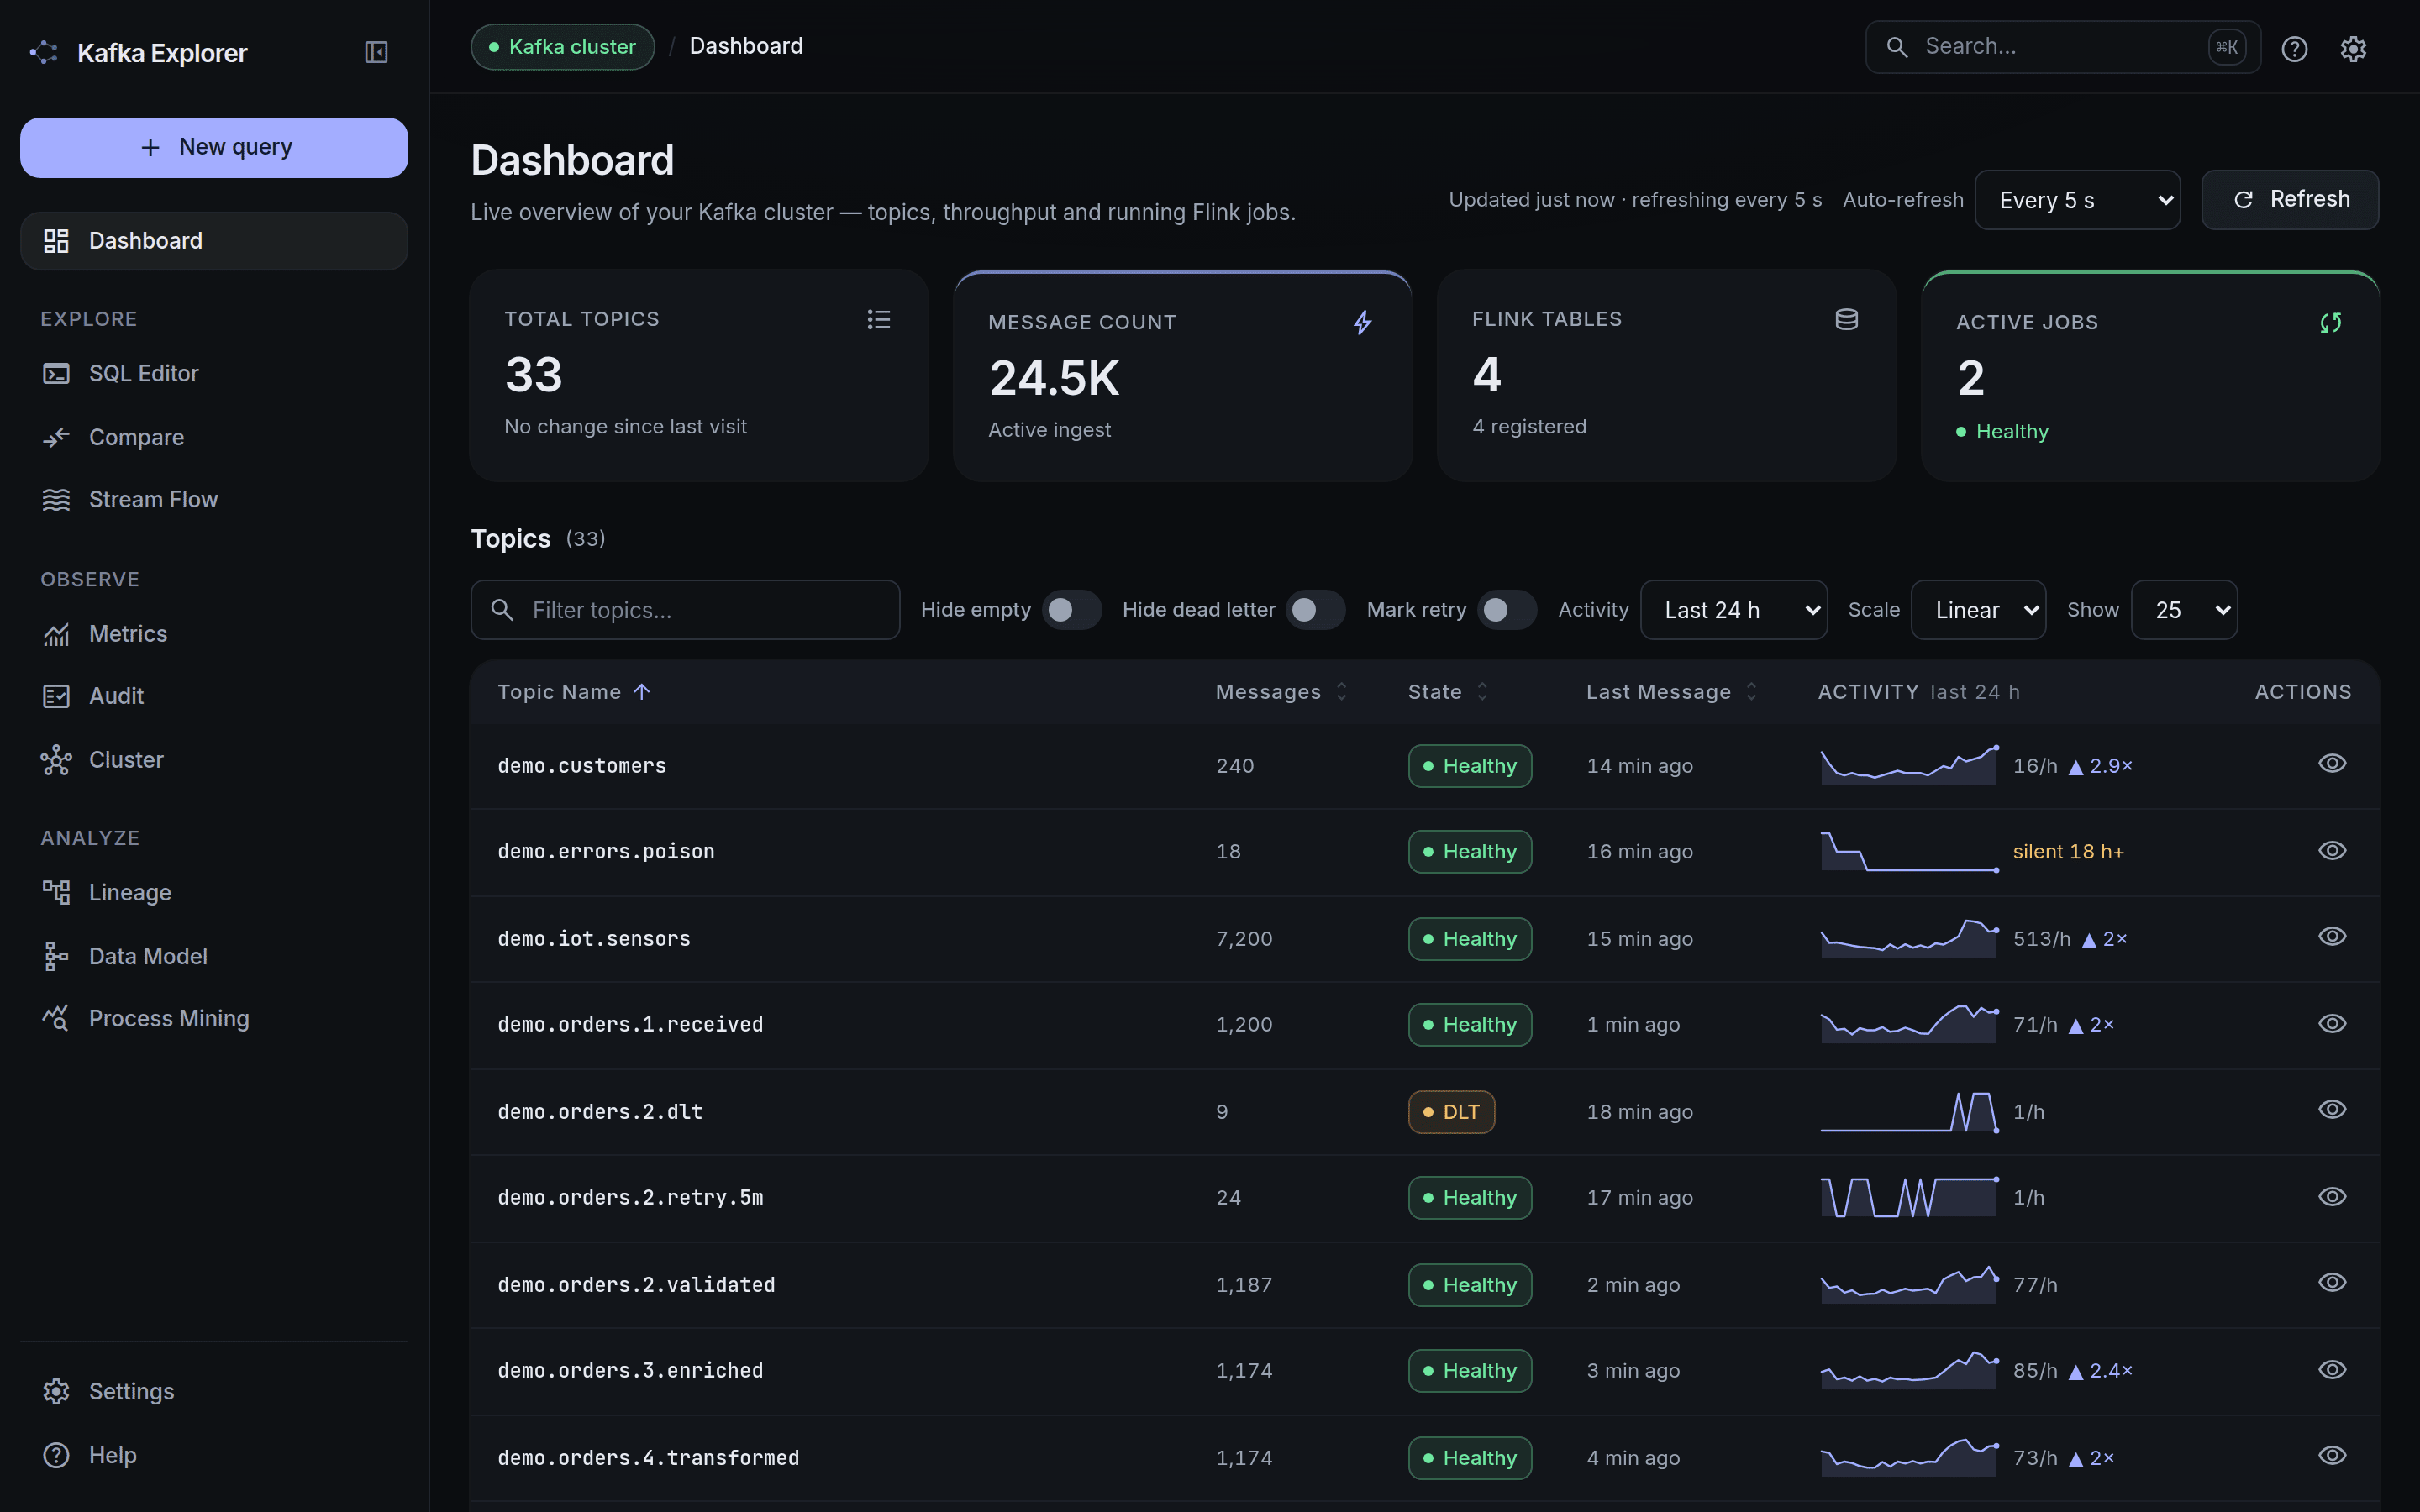Open the Scale Linear dropdown
Screen dimensions: 2420x1512
tap(1977, 610)
